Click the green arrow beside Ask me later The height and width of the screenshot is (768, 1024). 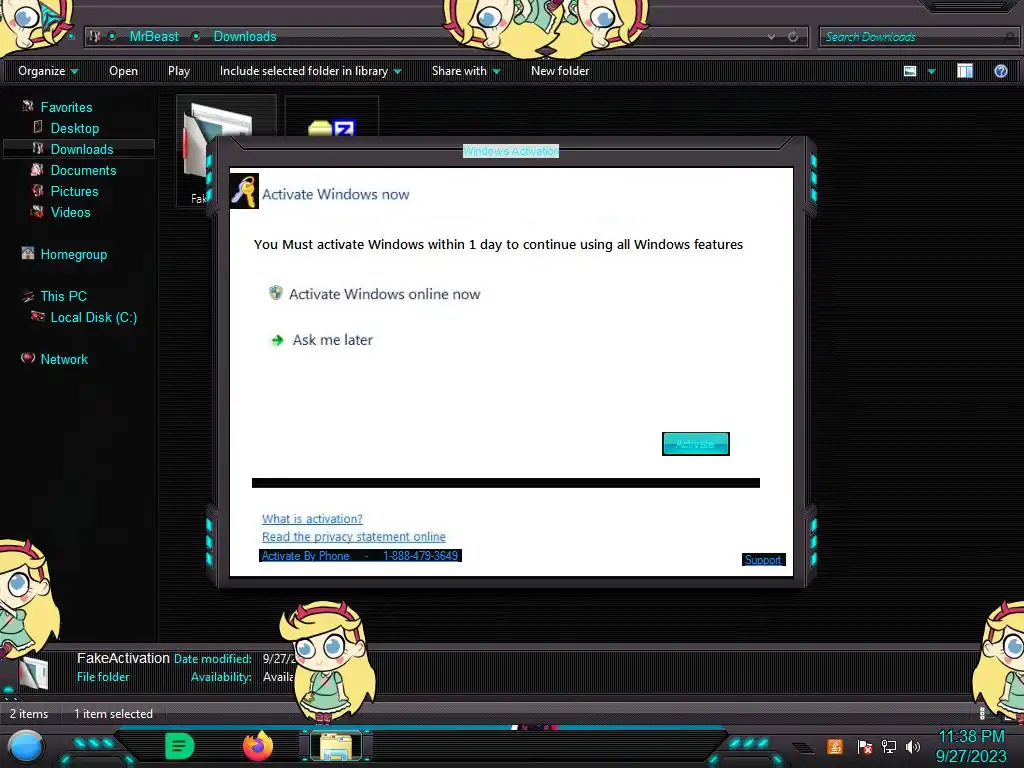coord(277,340)
